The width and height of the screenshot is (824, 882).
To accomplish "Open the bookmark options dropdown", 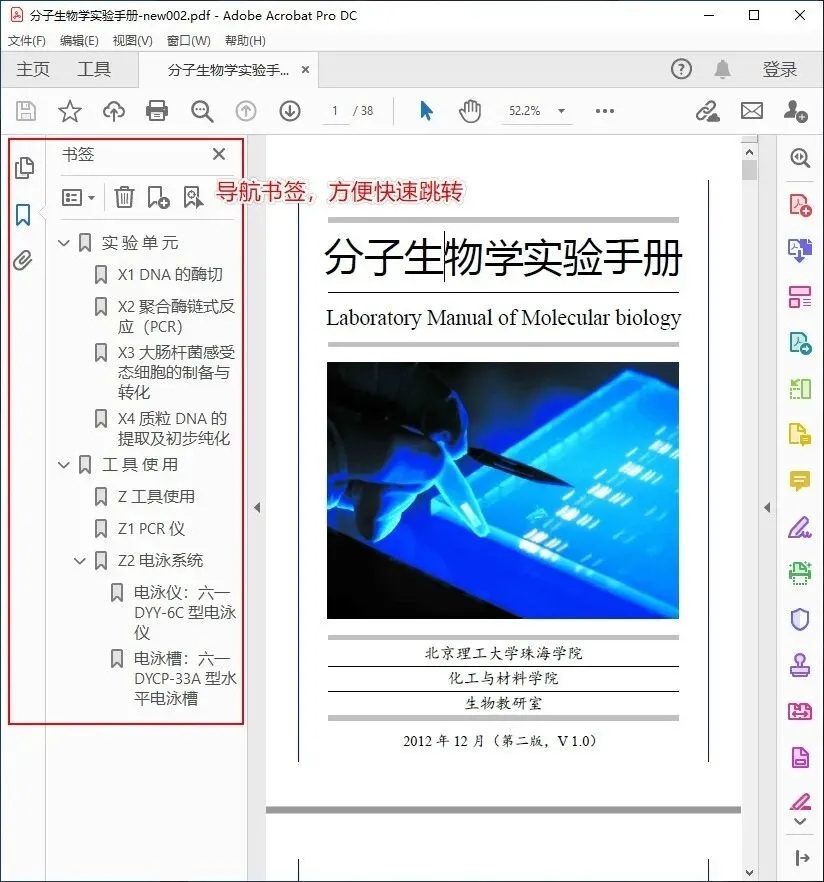I will click(78, 197).
